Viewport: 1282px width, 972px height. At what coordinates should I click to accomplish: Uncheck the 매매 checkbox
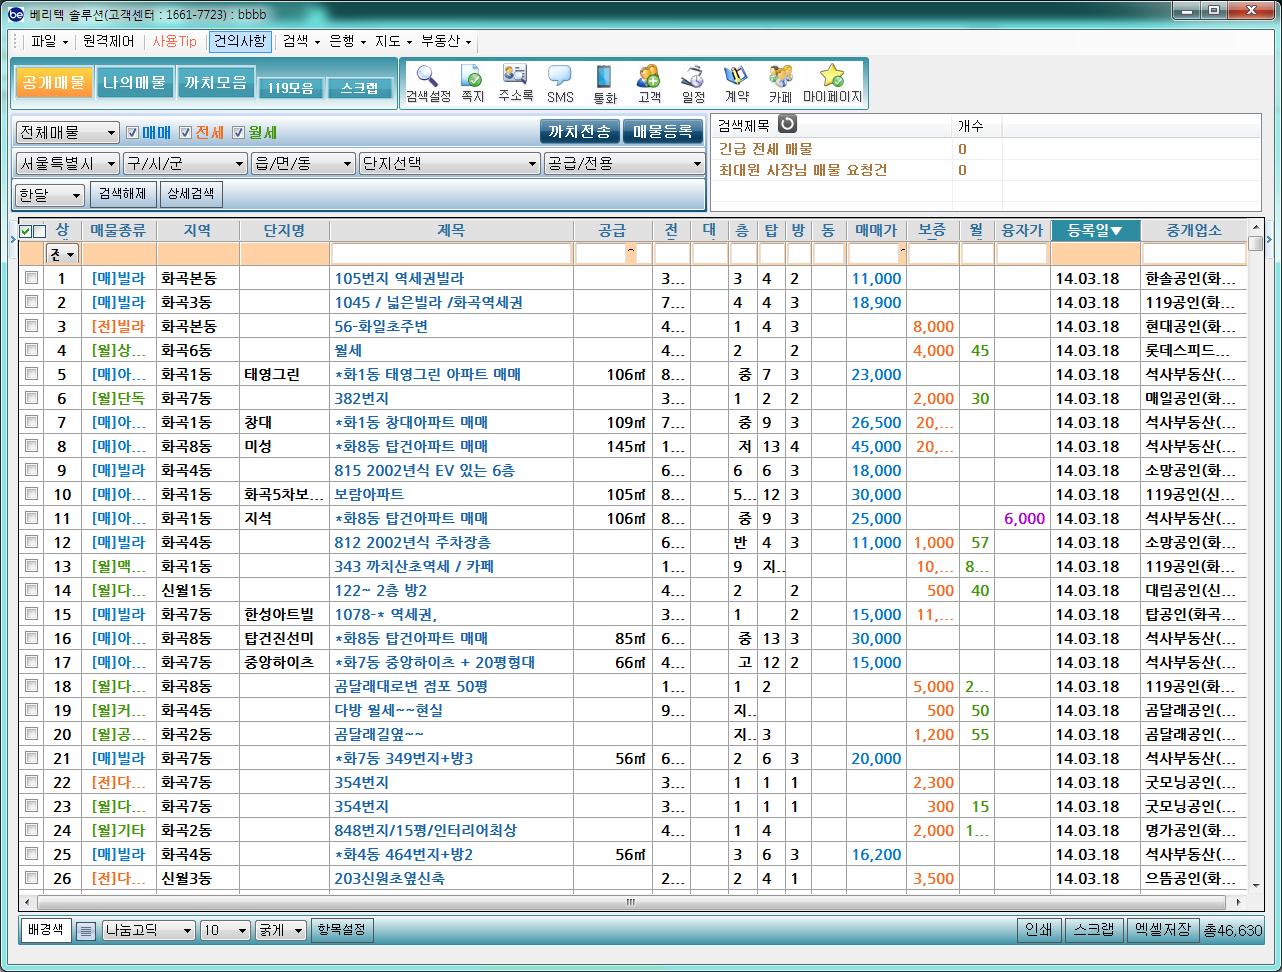pos(132,132)
